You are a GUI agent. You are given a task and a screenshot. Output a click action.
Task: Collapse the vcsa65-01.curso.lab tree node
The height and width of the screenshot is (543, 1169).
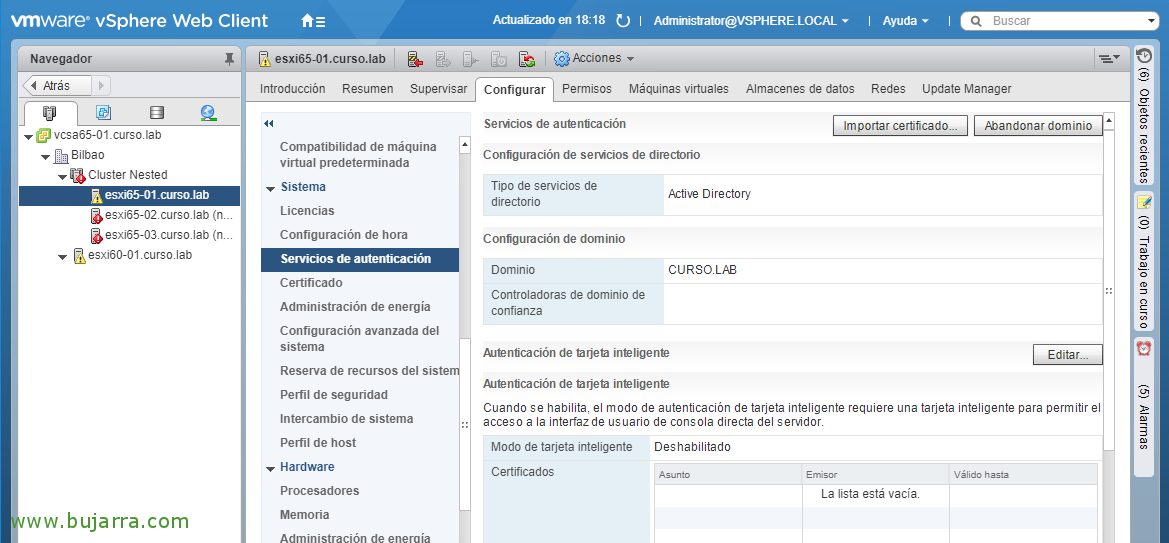(x=29, y=136)
